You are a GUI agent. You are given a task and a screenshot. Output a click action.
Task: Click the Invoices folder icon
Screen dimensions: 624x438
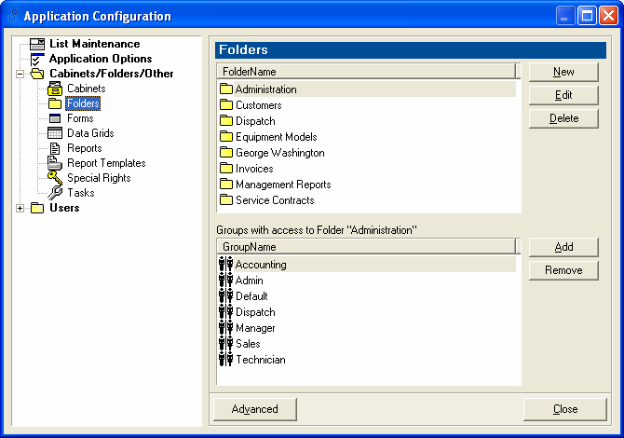click(x=226, y=168)
